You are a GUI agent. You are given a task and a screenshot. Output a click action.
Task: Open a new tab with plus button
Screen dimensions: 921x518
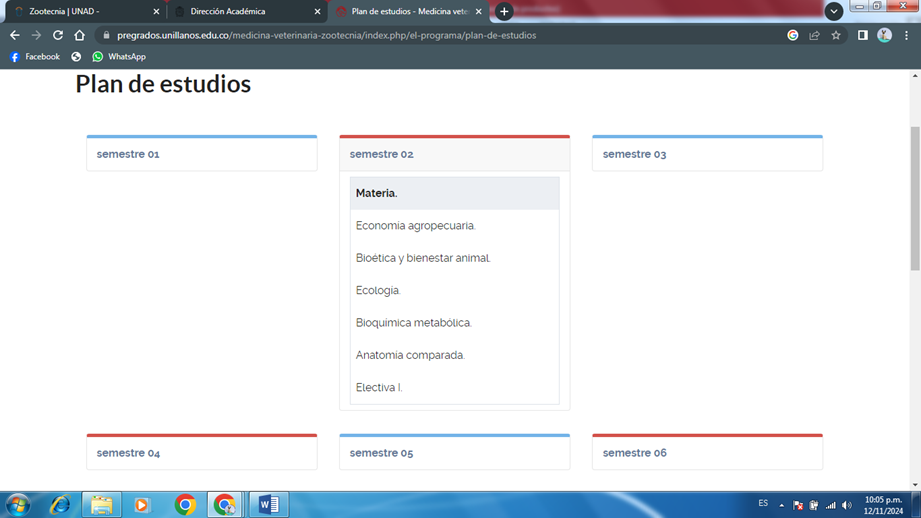click(504, 12)
